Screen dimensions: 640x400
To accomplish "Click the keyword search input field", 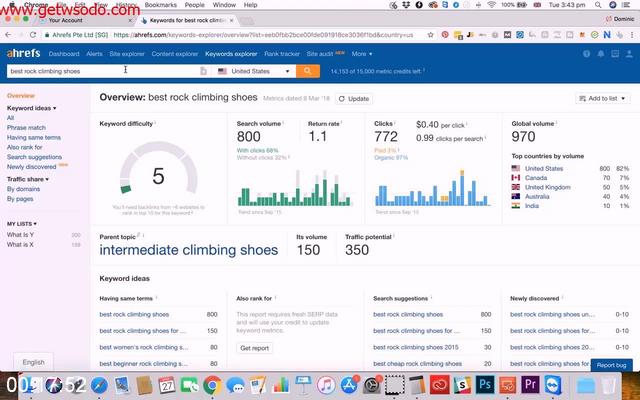I will coord(104,71).
